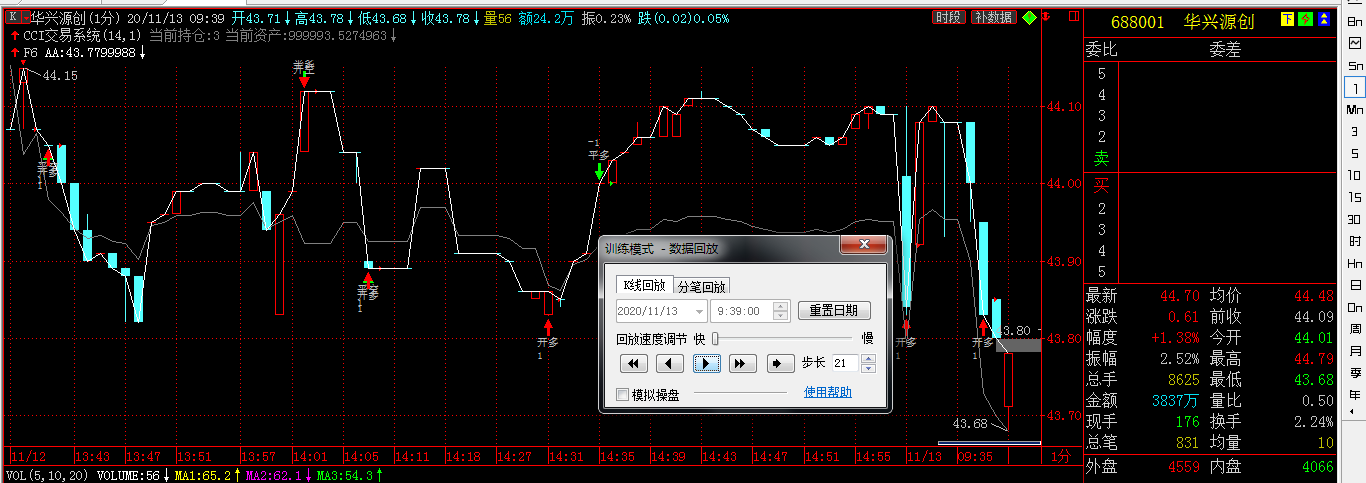Click the 重置日期 button
Image resolution: width=1366 pixels, height=483 pixels.
[x=834, y=311]
